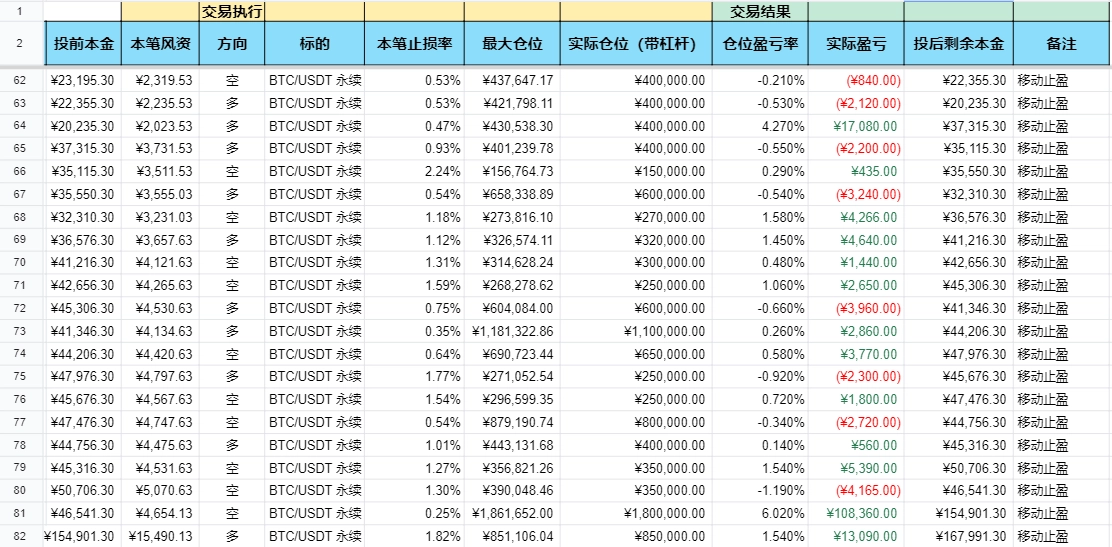The image size is (1112, 547).
Task: Select the (¥3,960.00) loss cell
Action: [856, 309]
